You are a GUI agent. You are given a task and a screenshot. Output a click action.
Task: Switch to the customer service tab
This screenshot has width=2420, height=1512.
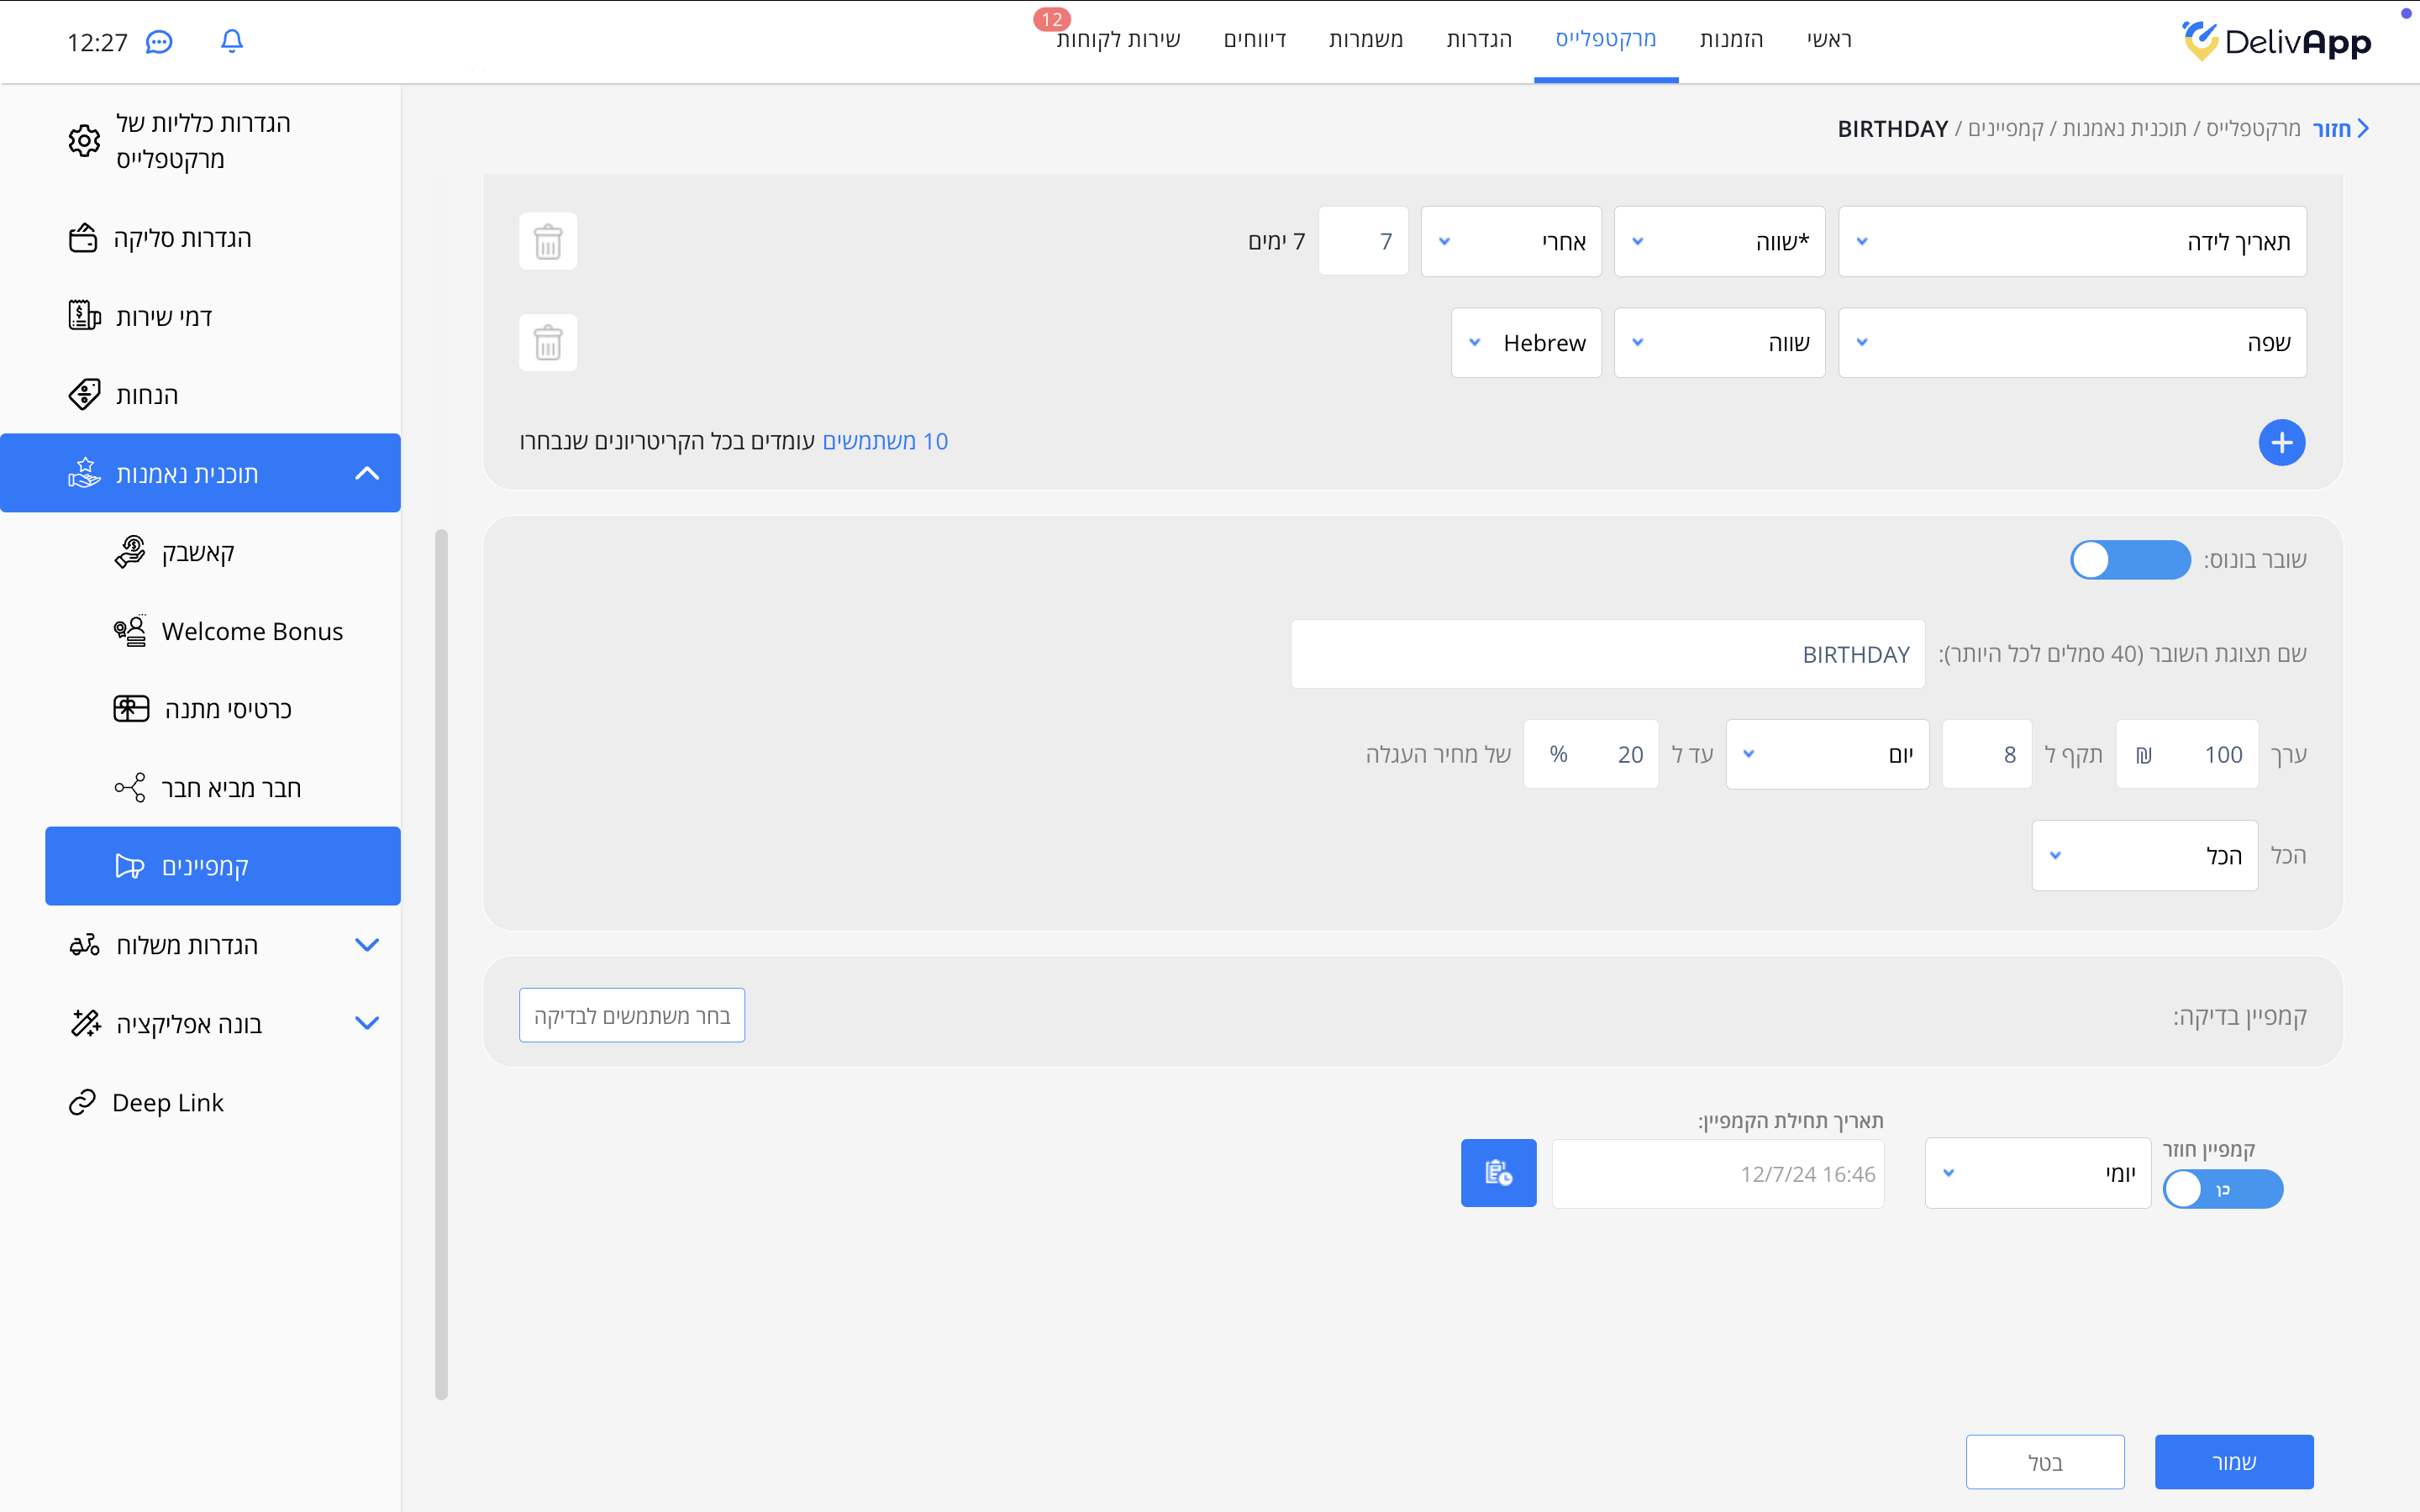point(1118,40)
